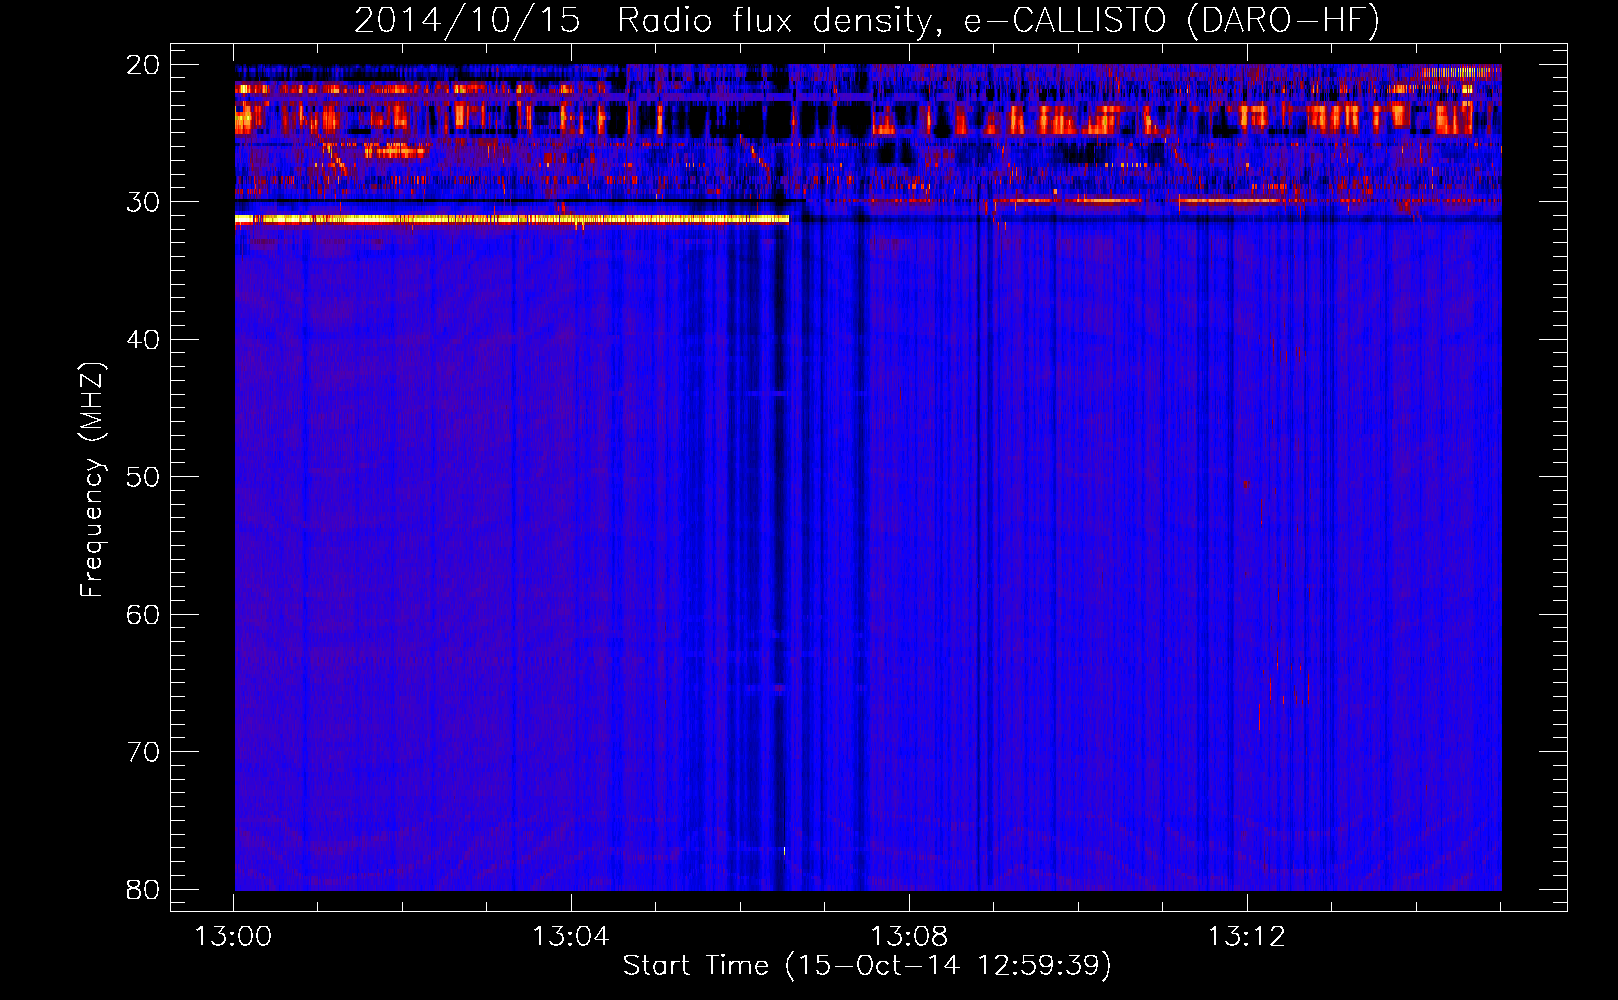Image resolution: width=1618 pixels, height=1000 pixels.
Task: Click the 13:08 time tick label
Action: tap(909, 937)
